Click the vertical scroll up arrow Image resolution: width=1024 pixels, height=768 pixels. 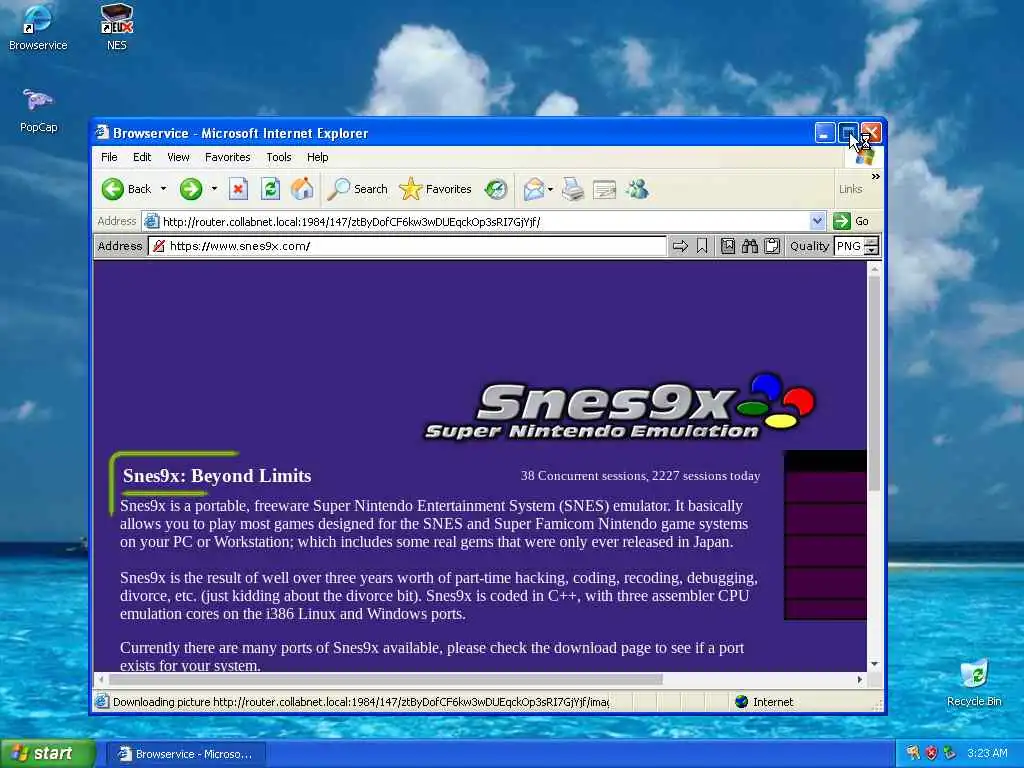click(874, 268)
